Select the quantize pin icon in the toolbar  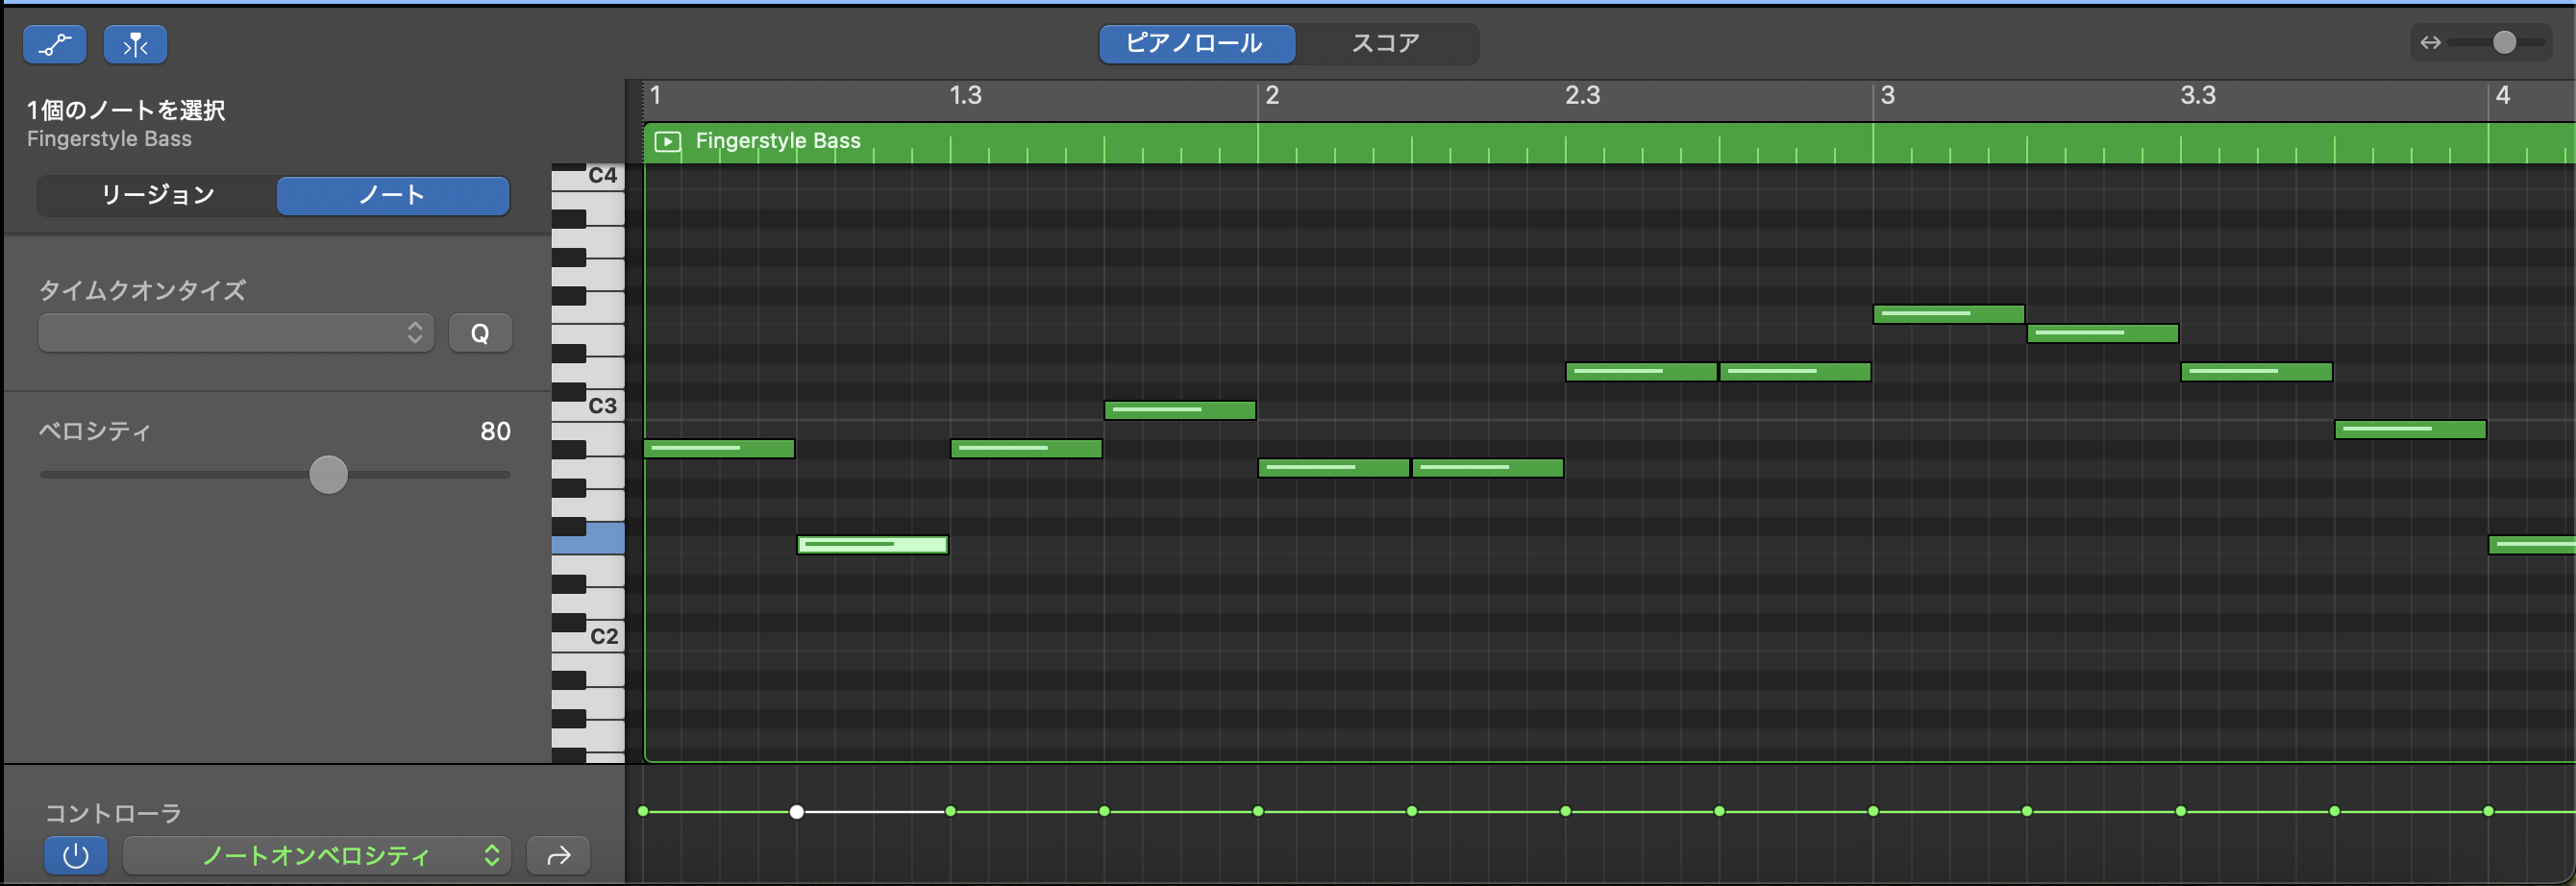135,44
